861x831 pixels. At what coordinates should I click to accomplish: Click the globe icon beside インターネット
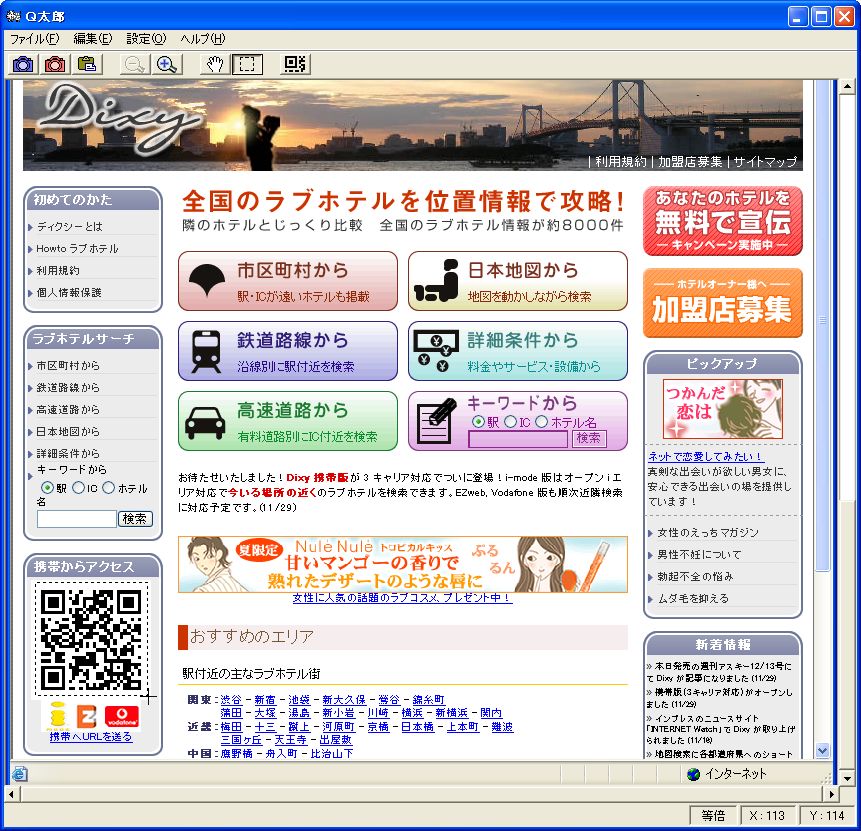[x=694, y=774]
